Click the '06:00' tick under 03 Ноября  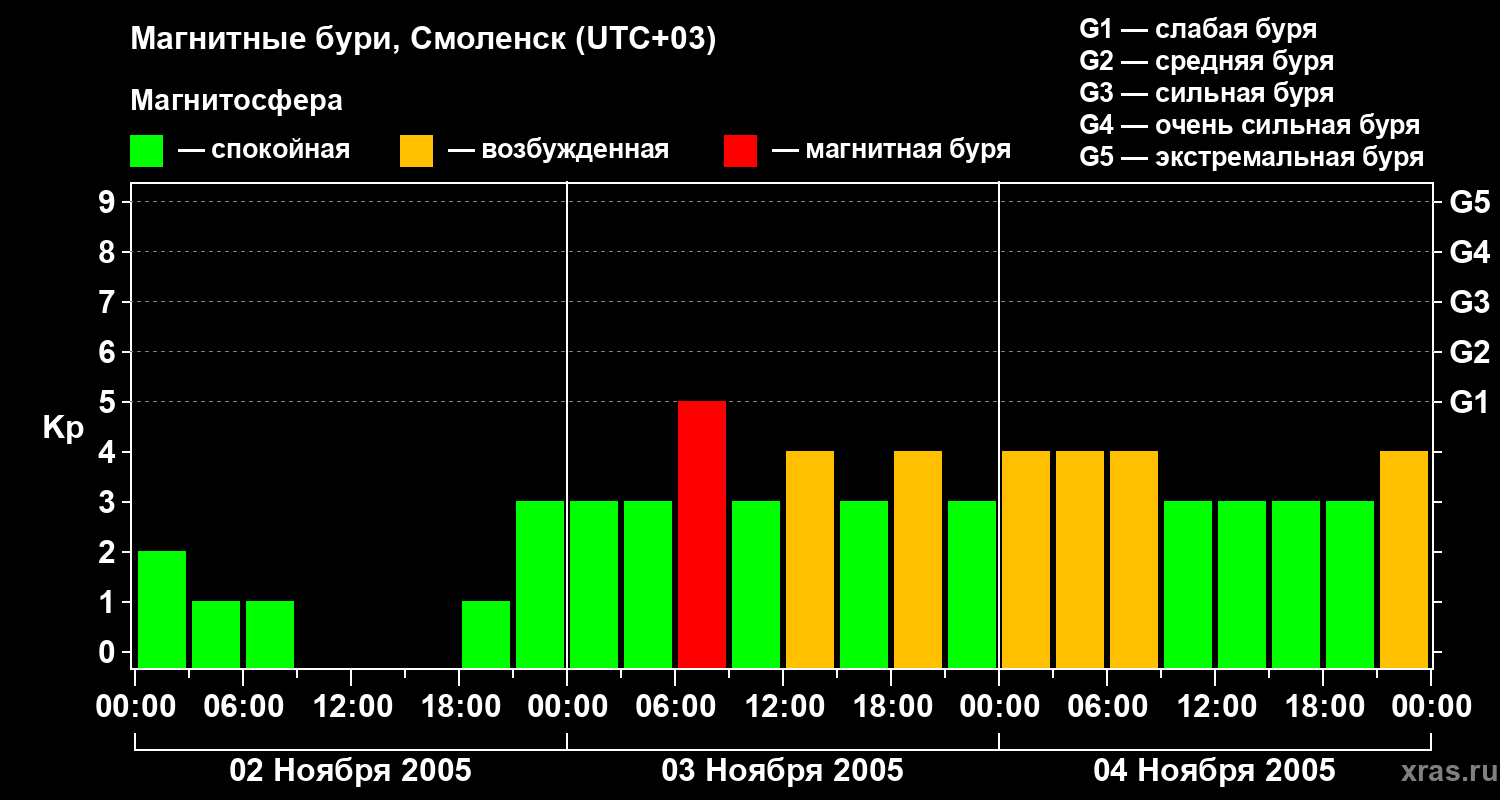tap(675, 706)
